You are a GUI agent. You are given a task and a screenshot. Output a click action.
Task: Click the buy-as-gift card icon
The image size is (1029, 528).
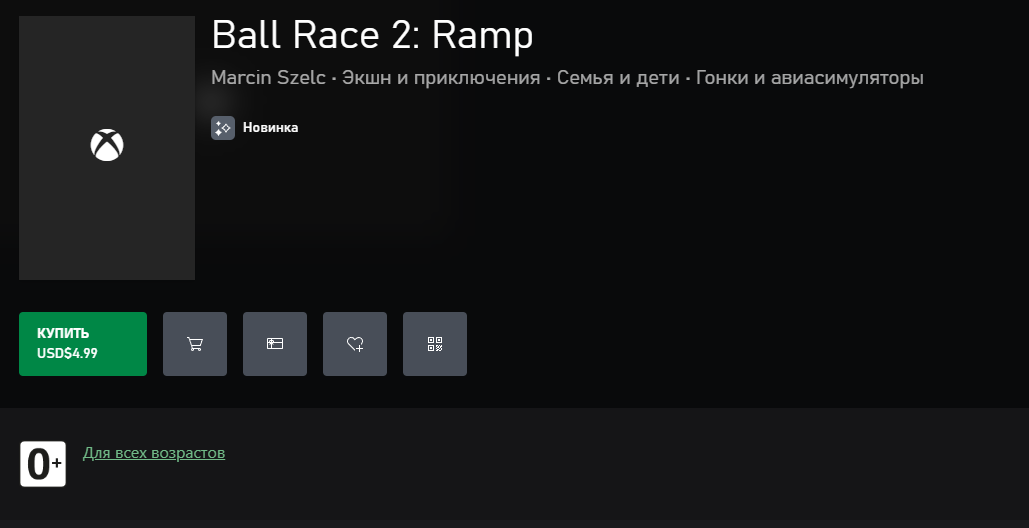[x=275, y=344]
